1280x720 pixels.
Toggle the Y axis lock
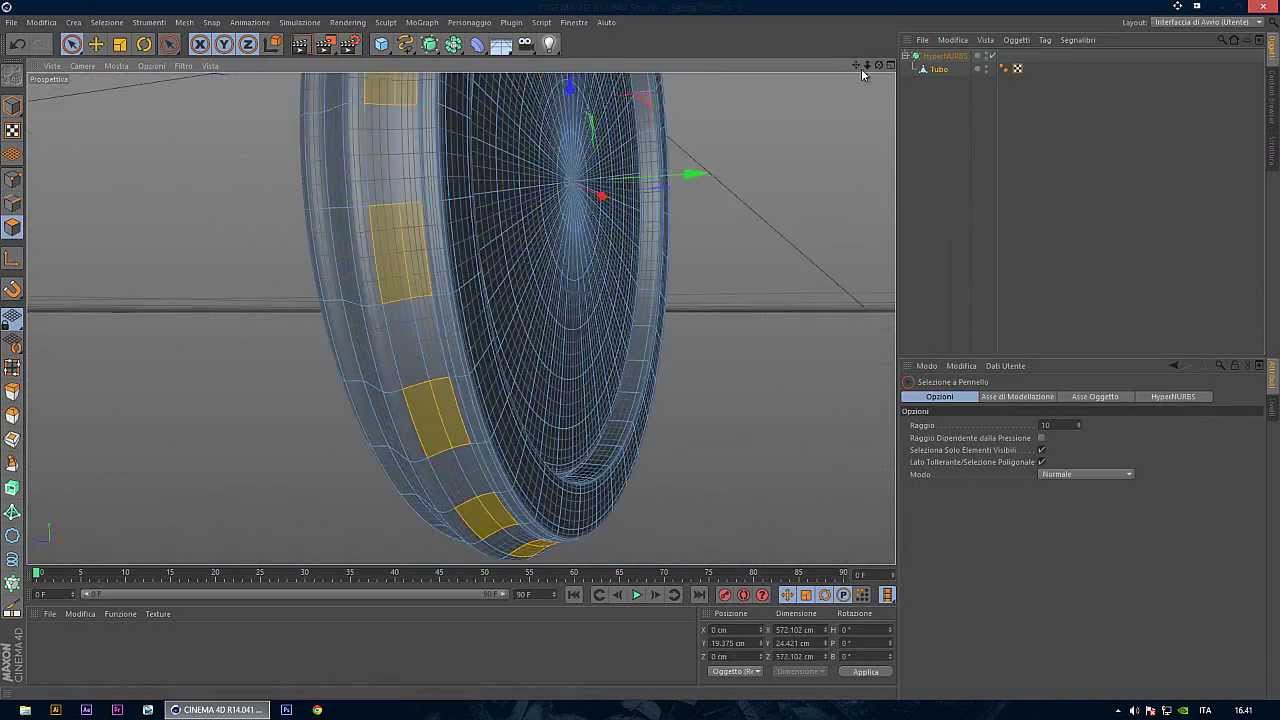(x=224, y=44)
